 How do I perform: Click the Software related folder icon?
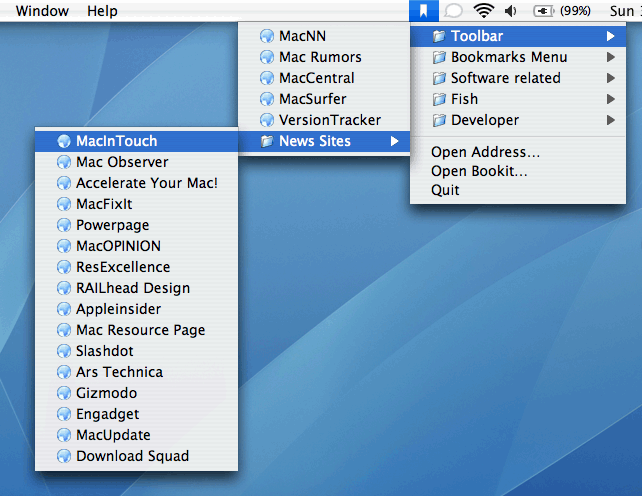[439, 78]
